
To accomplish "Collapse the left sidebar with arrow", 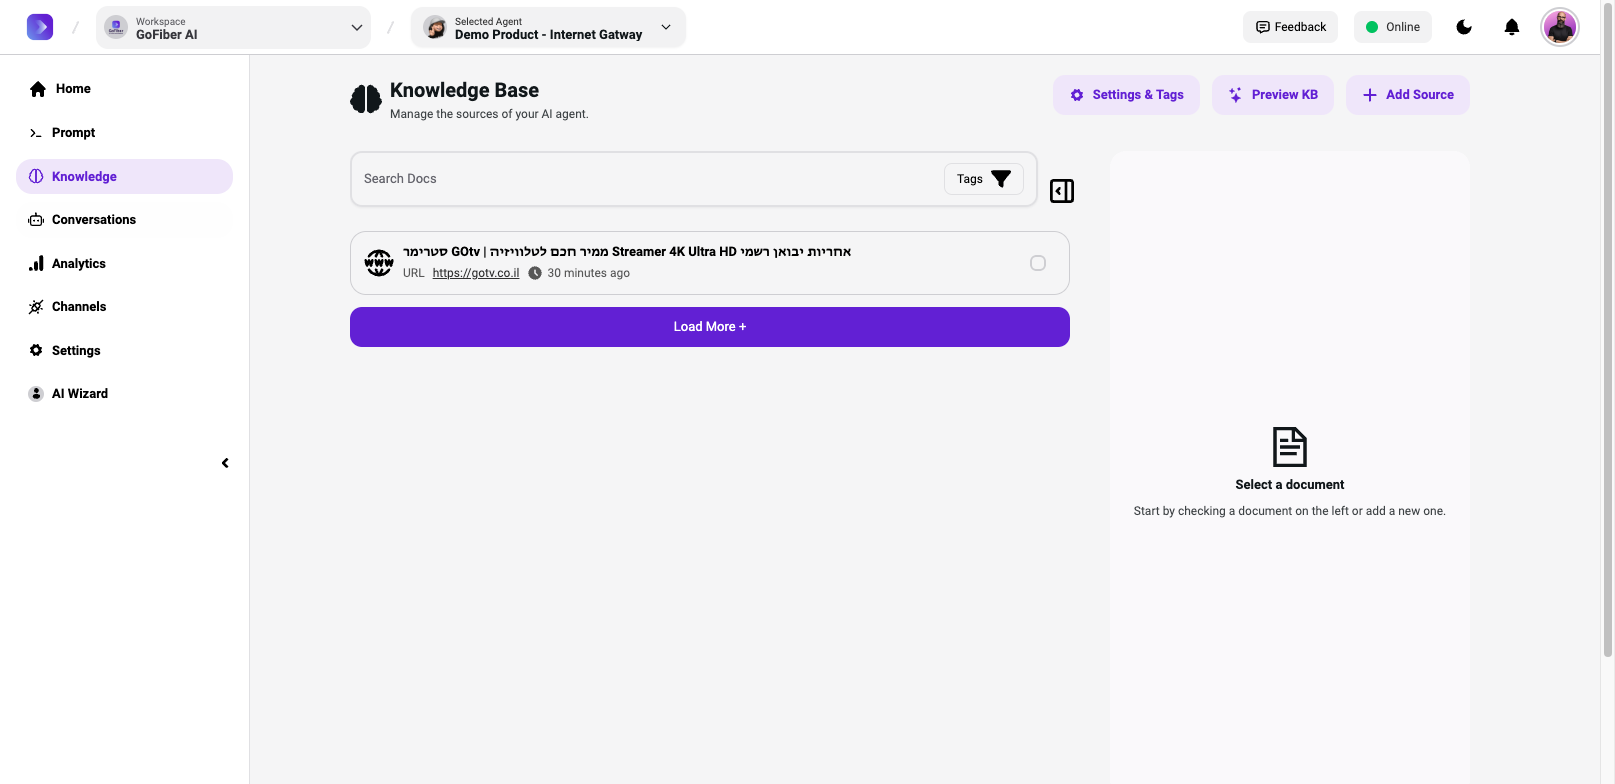I will (x=225, y=463).
